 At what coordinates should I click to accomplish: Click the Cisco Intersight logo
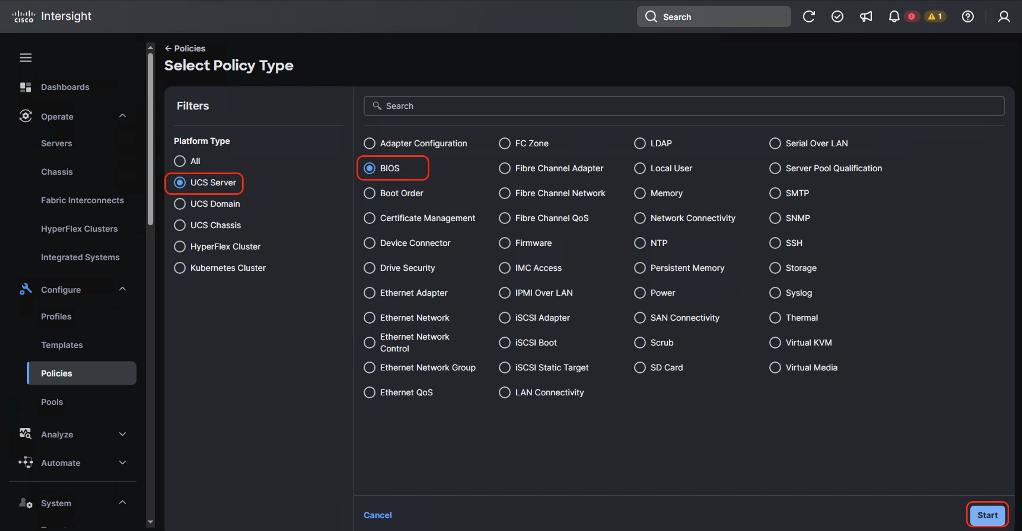point(52,17)
